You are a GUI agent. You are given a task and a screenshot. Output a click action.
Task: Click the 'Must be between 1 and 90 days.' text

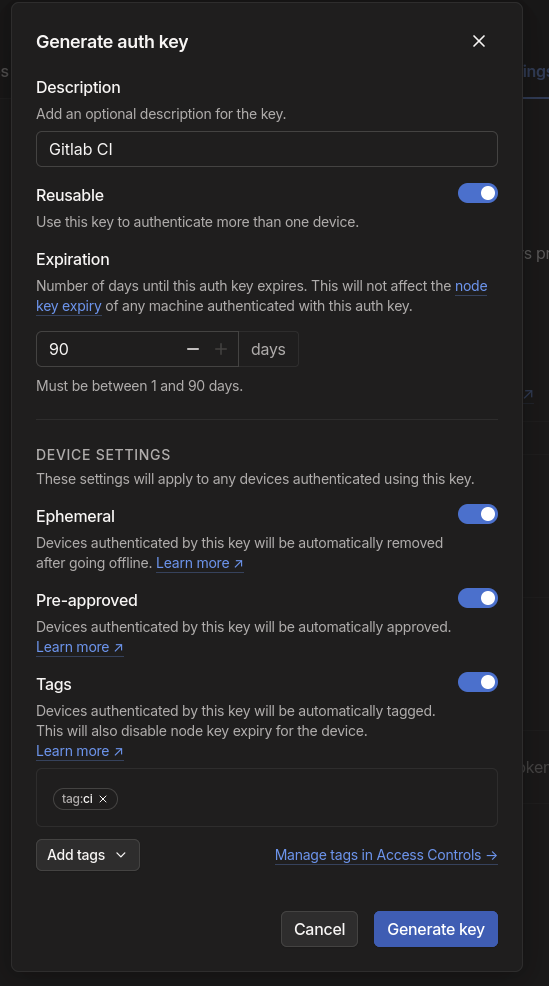point(140,386)
